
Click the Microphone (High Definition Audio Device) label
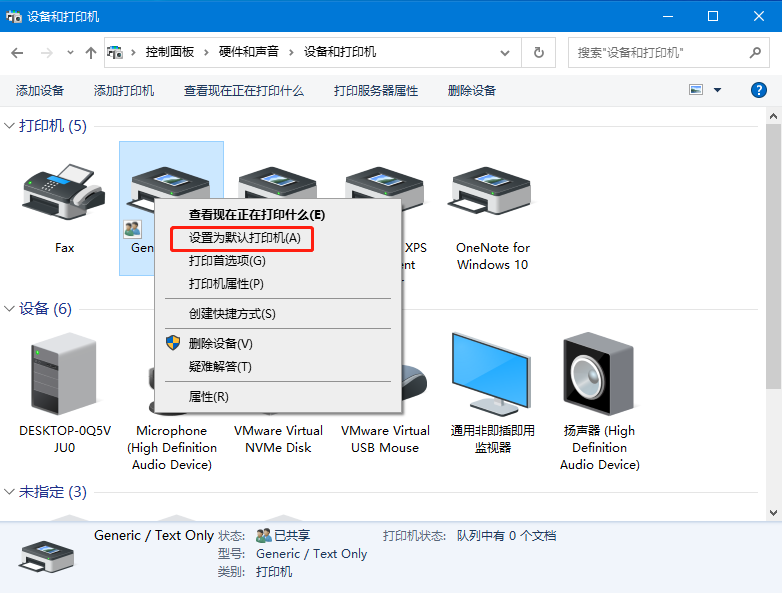tap(172, 447)
